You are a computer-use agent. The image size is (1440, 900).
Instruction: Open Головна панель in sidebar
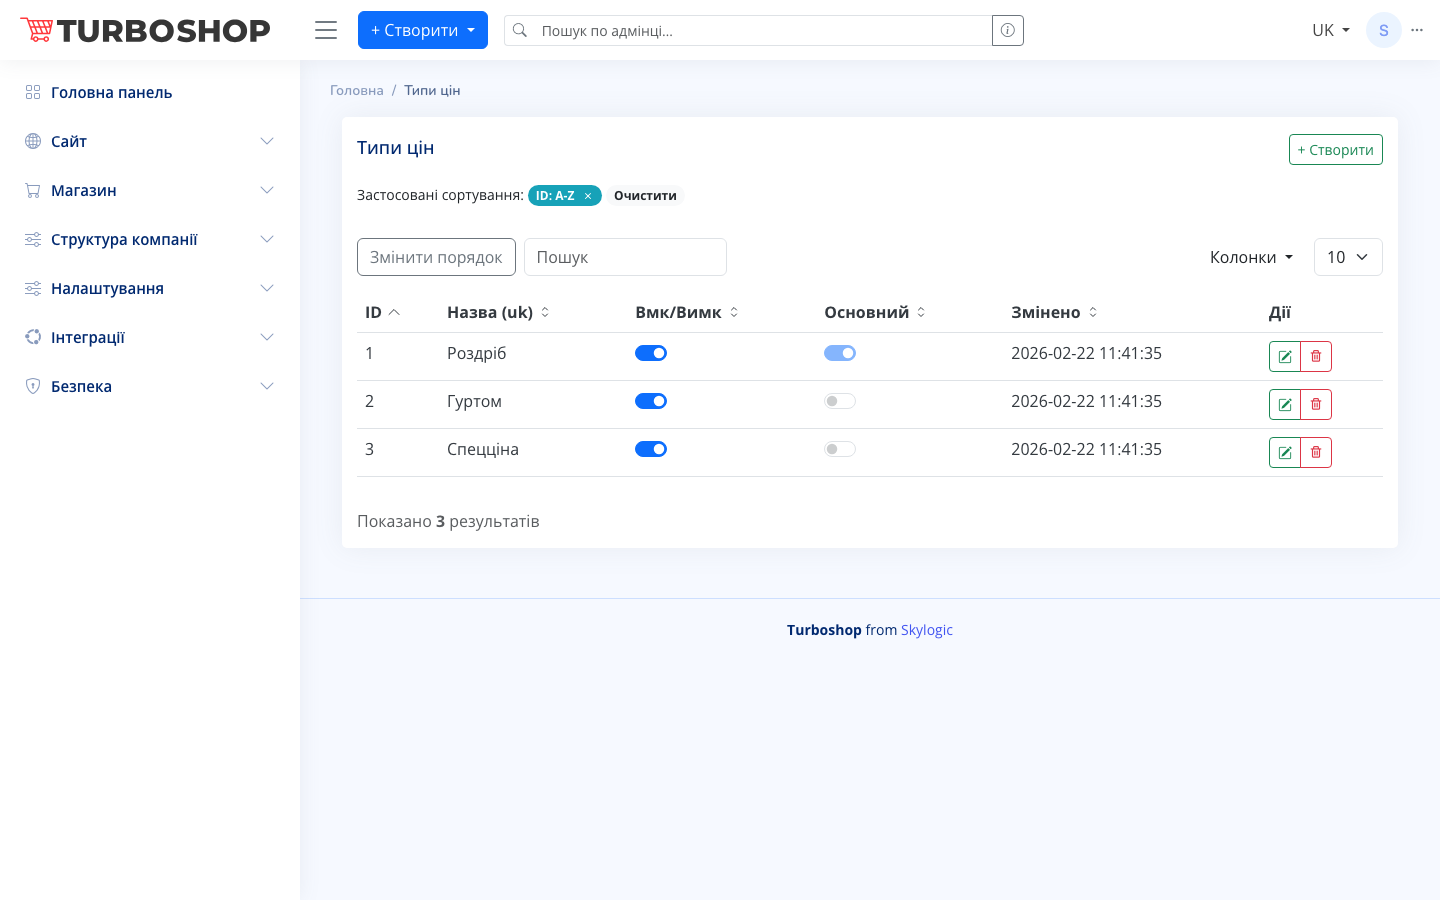coord(150,92)
